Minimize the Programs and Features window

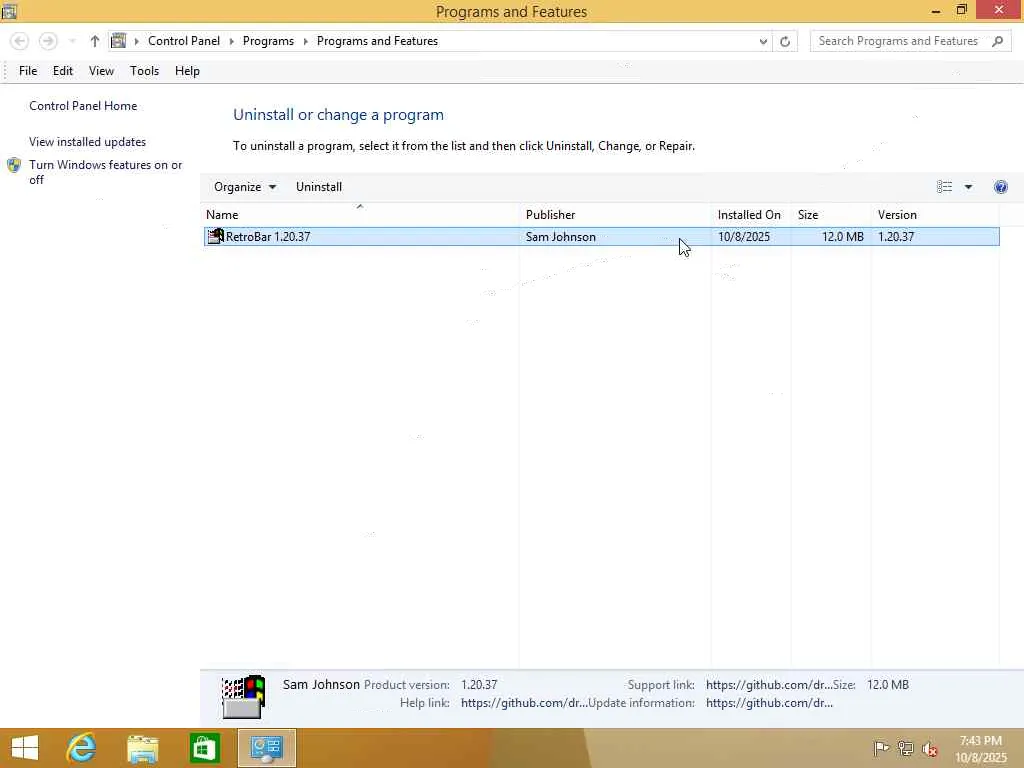(936, 11)
